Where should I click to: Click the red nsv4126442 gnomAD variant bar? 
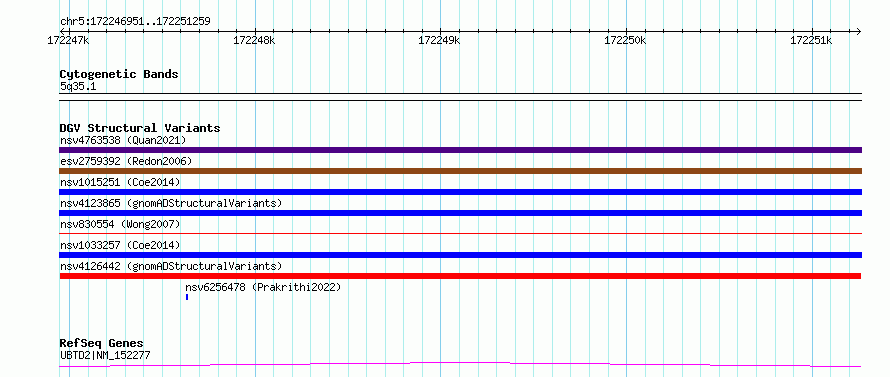click(x=460, y=276)
